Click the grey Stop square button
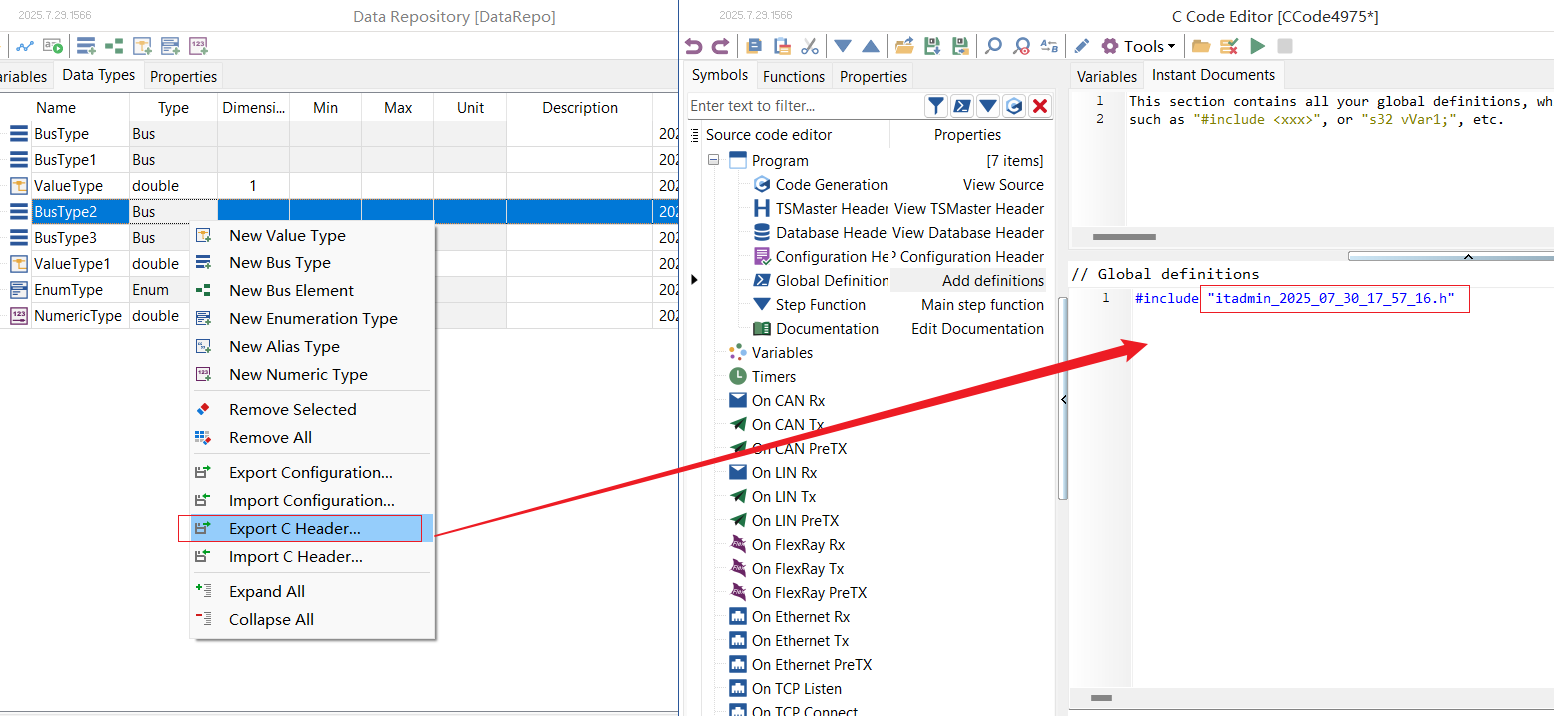Image resolution: width=1554 pixels, height=716 pixels. pyautogui.click(x=1285, y=46)
